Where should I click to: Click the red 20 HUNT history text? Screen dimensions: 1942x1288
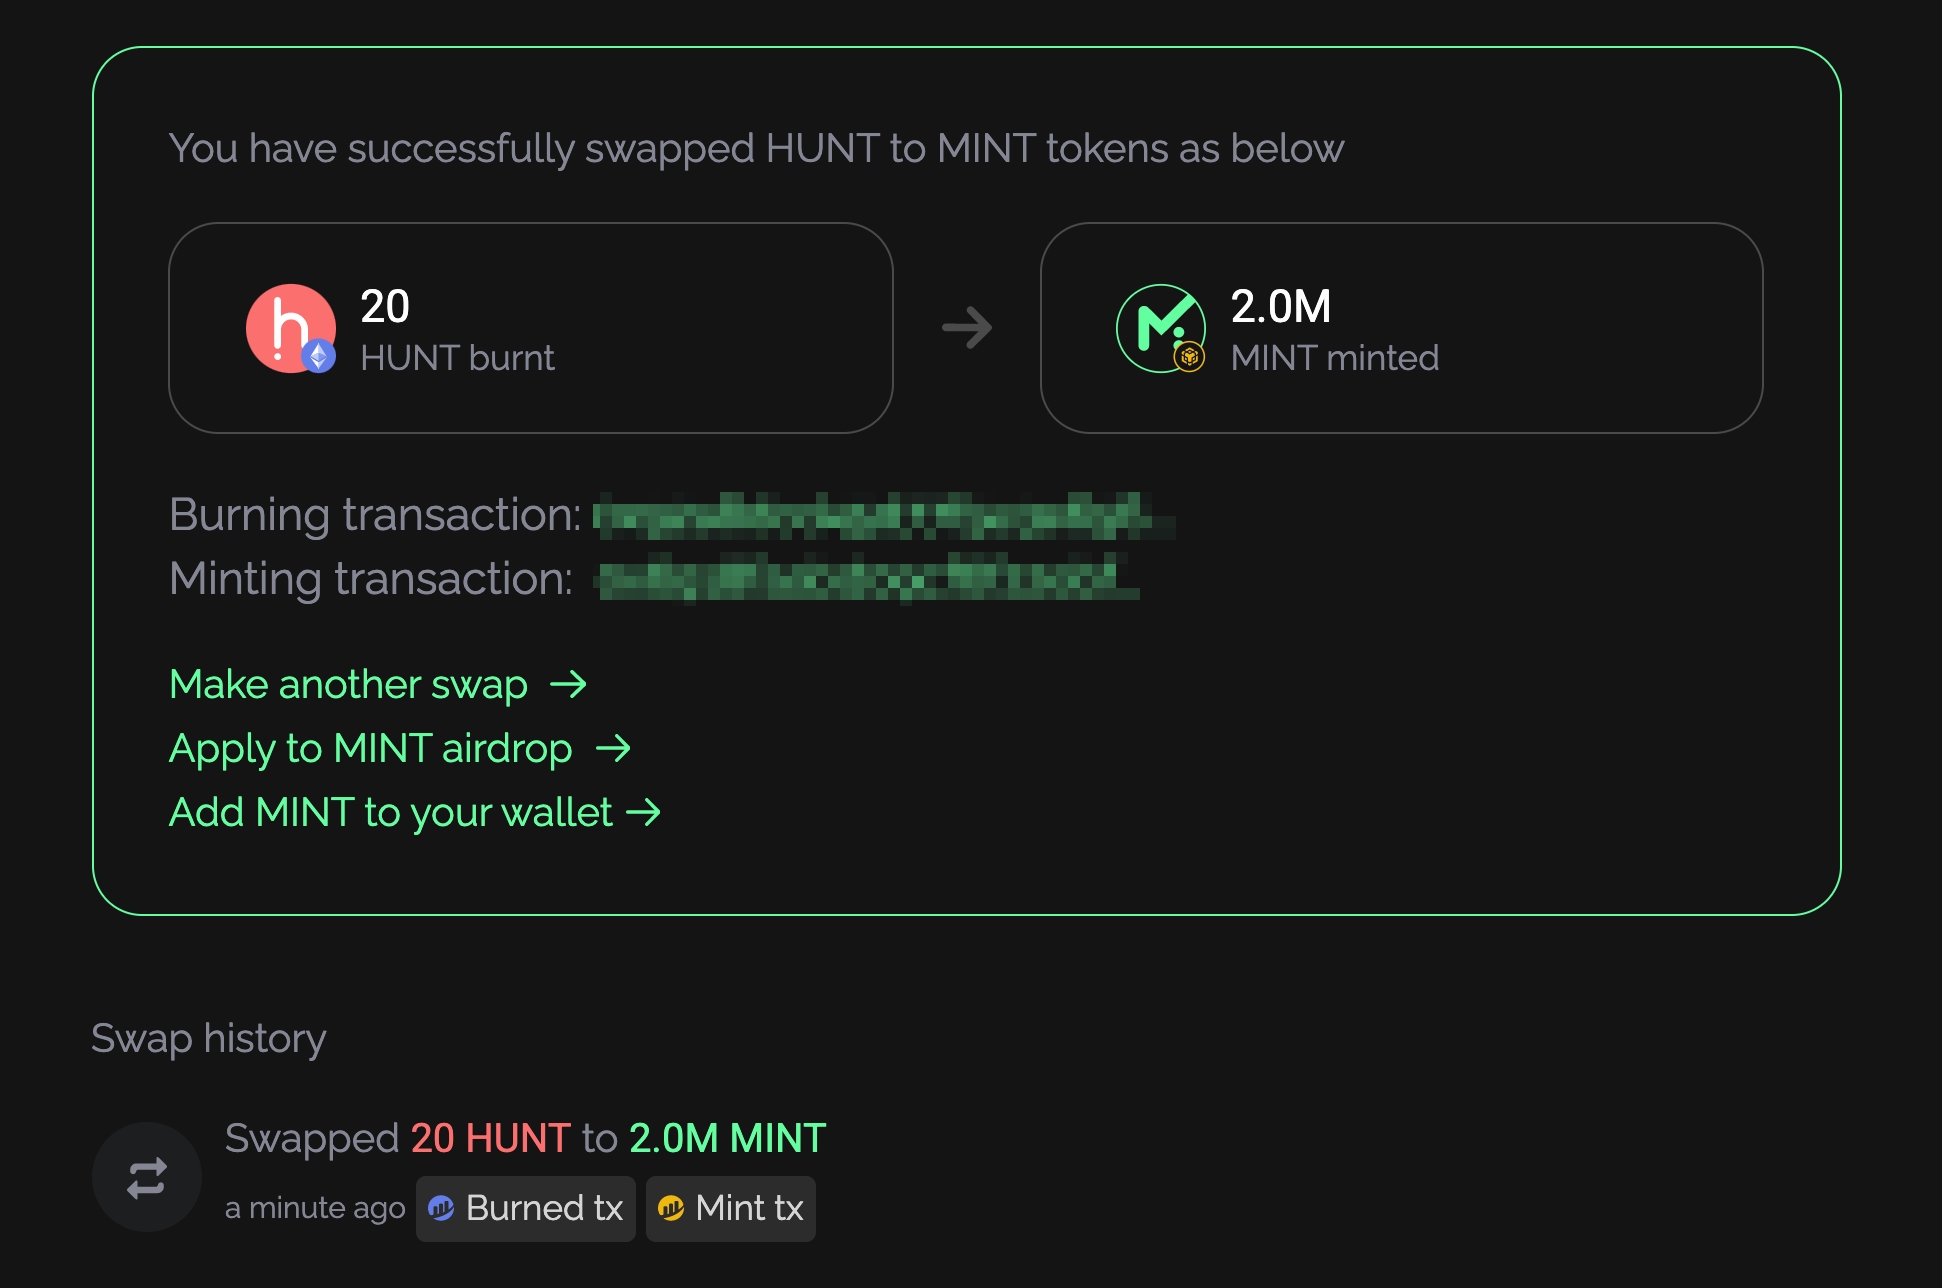(490, 1138)
